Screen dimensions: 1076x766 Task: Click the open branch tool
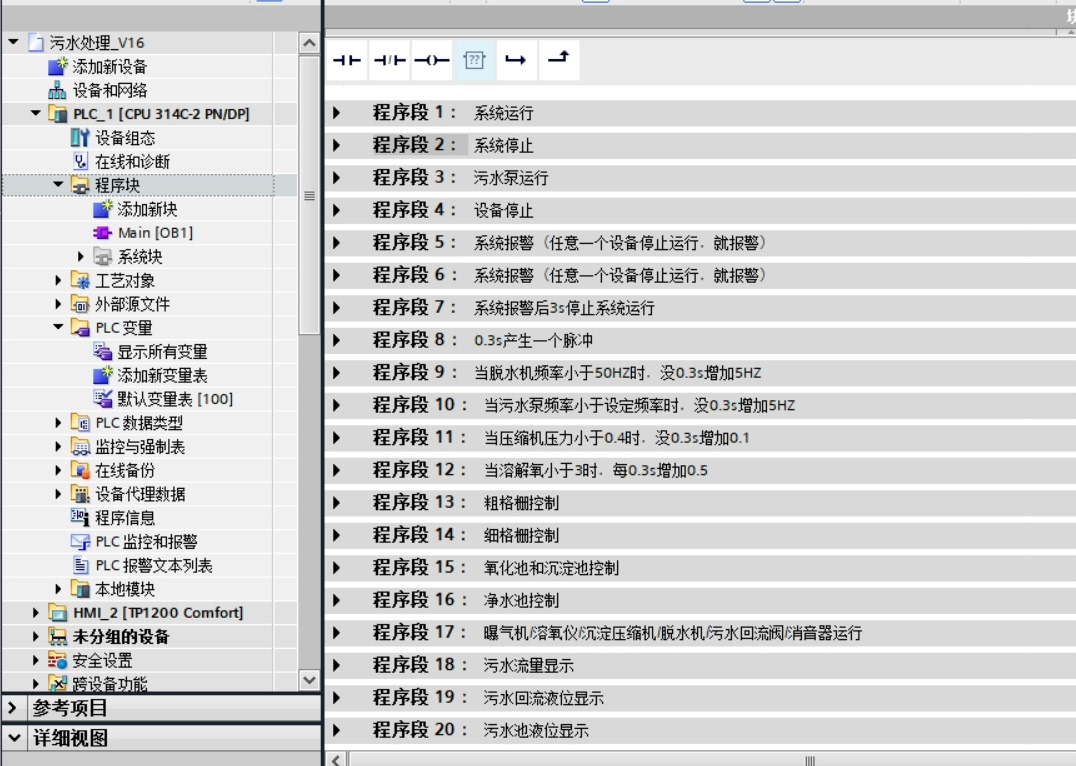pyautogui.click(x=516, y=60)
